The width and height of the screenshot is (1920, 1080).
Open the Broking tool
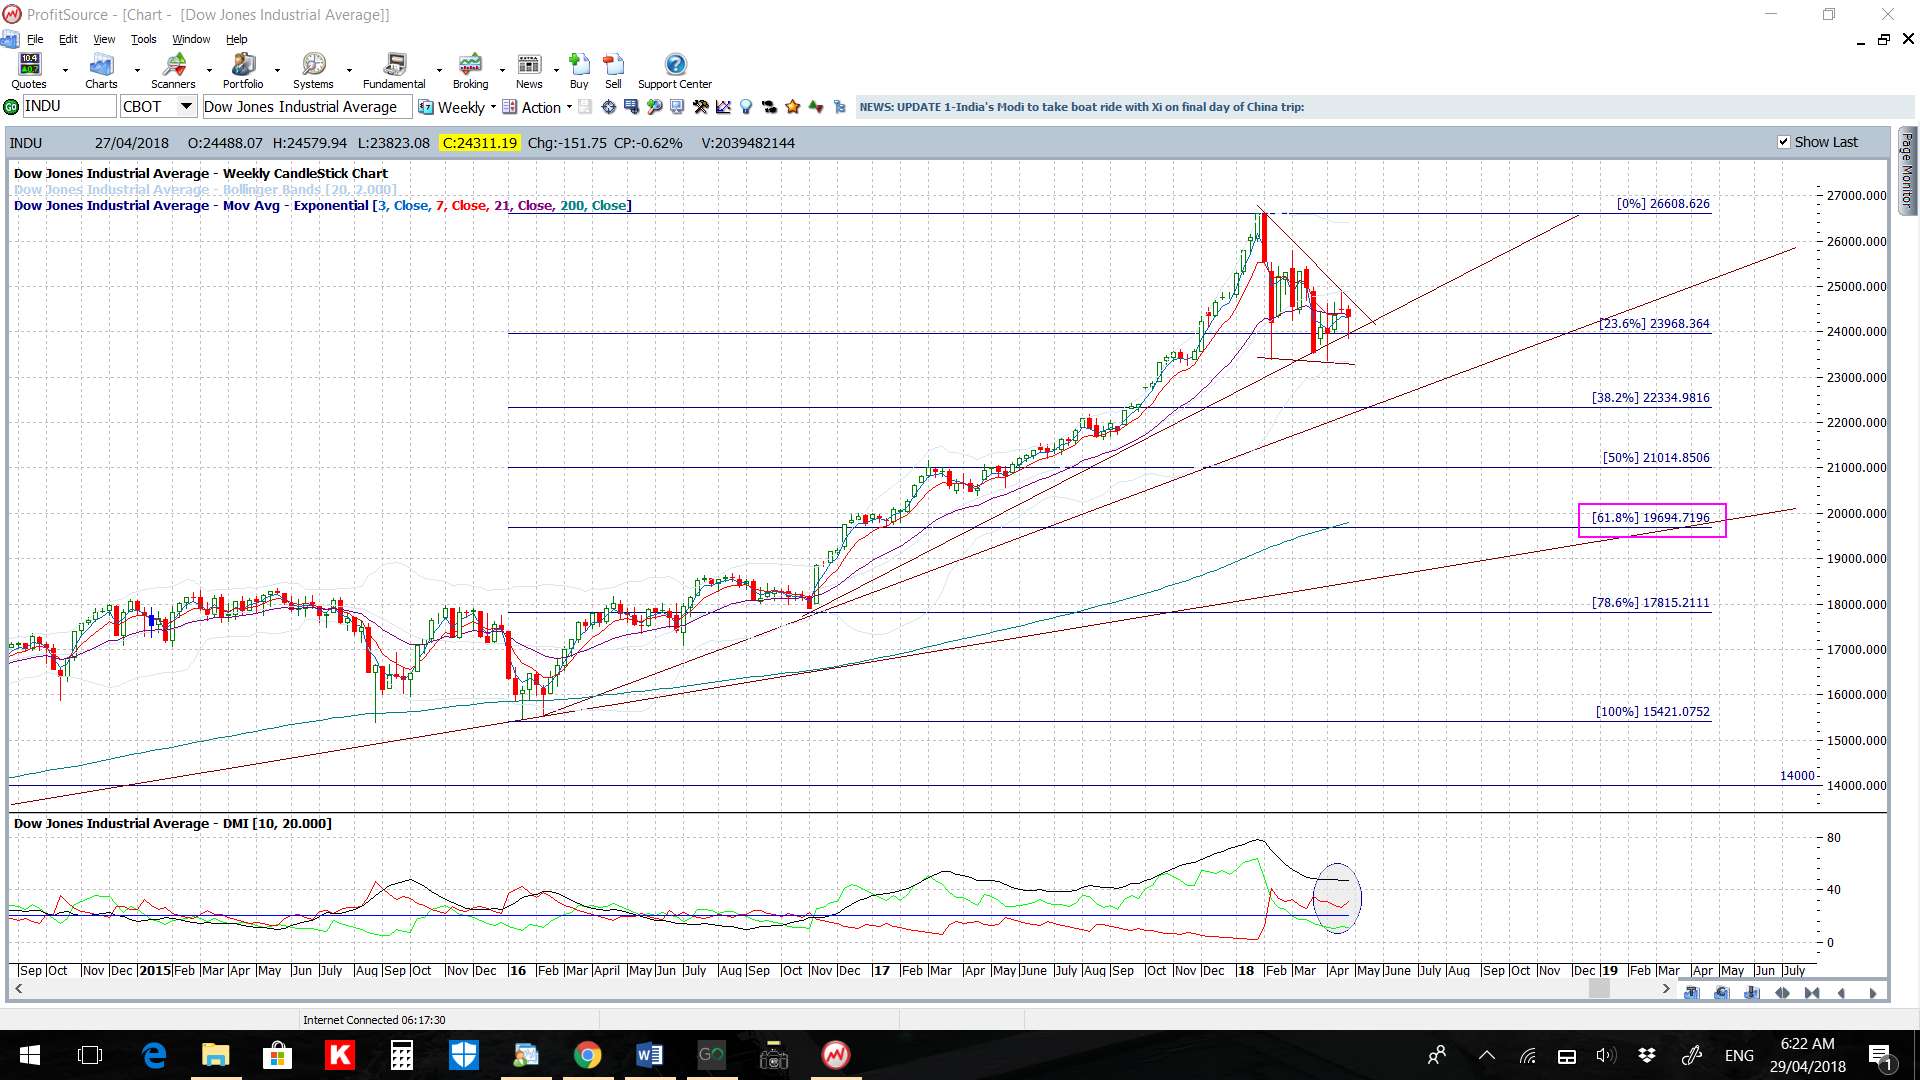click(470, 71)
